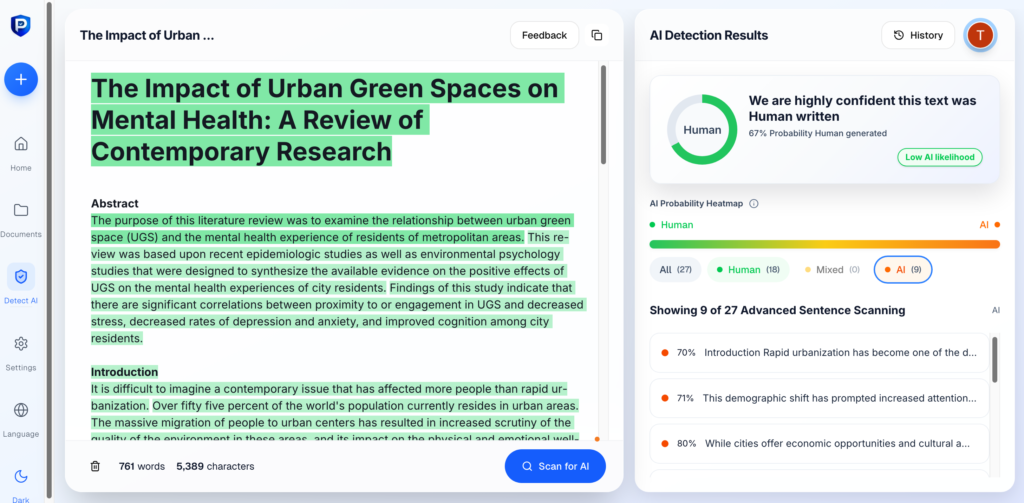Click the AI probability heatmap gradient bar
1024x503 pixels.
pos(824,244)
